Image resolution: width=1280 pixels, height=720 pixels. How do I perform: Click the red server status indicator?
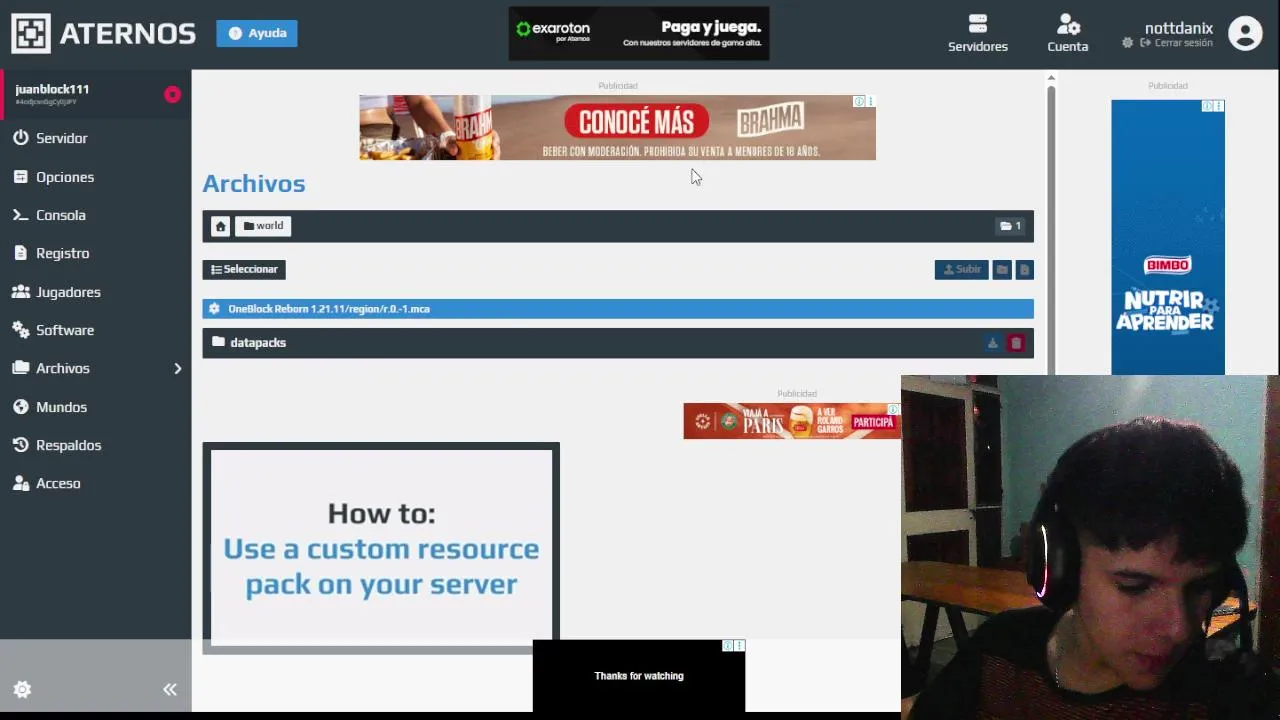pos(172,94)
